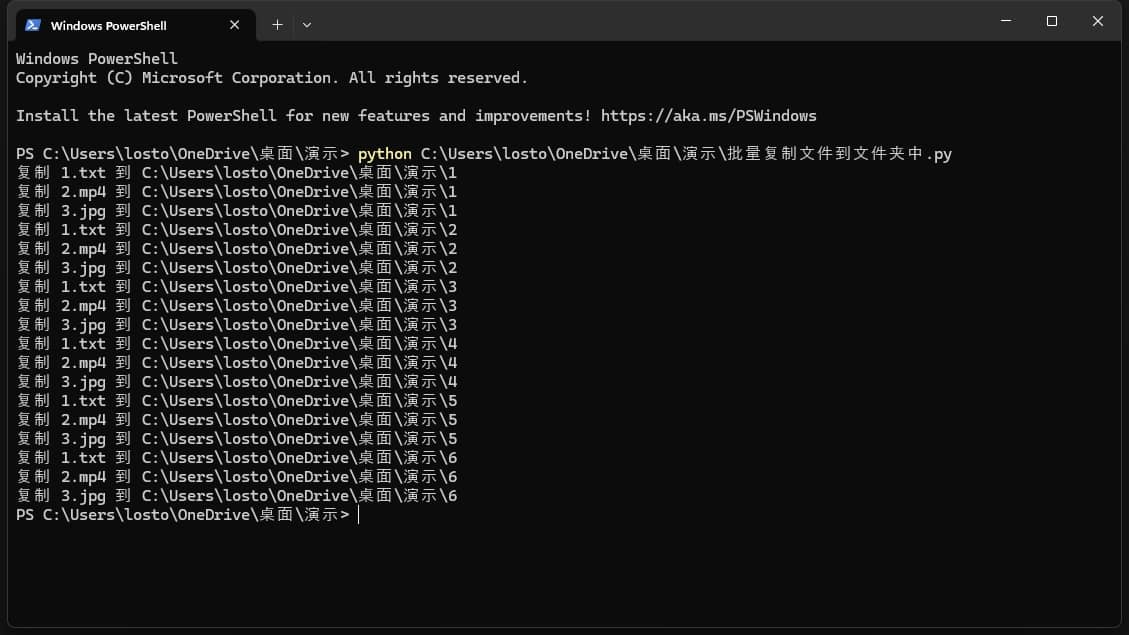
Task: Minimize the terminal window
Action: (x=1006, y=21)
